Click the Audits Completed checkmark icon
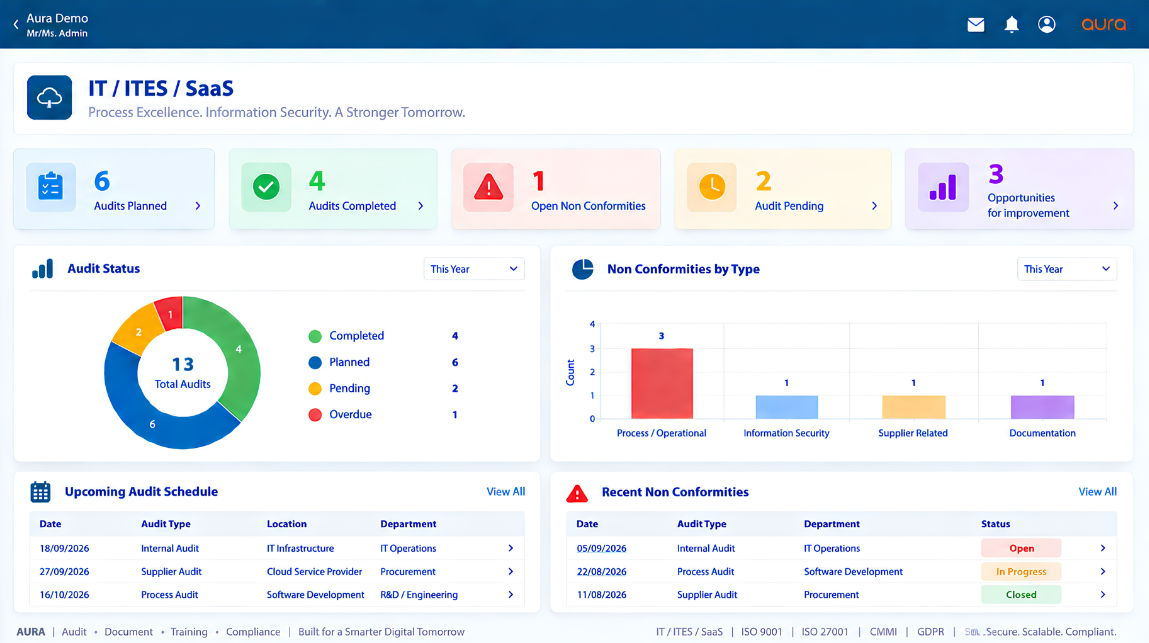The width and height of the screenshot is (1149, 643). [x=266, y=188]
